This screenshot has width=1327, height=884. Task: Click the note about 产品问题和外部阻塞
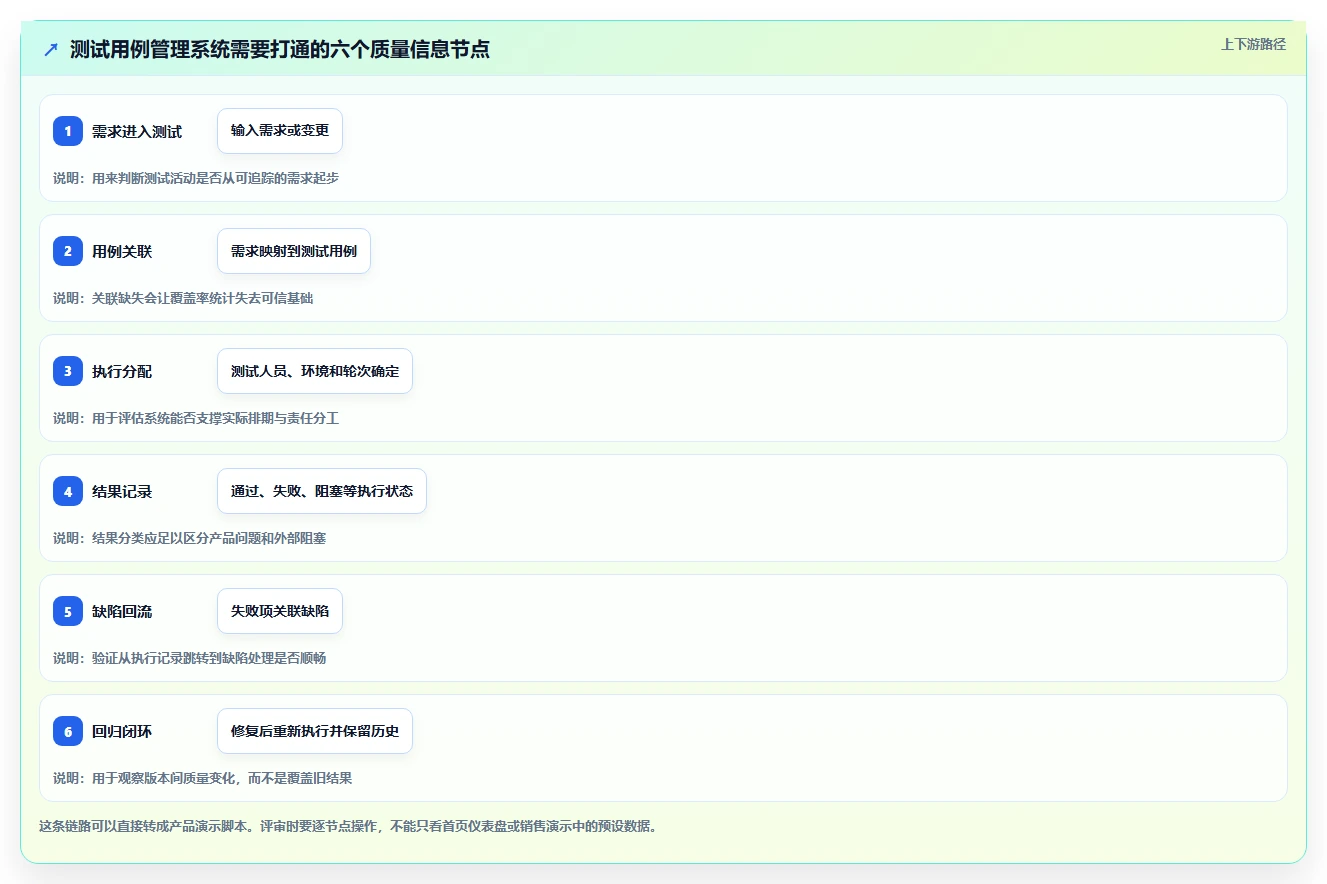click(x=190, y=538)
